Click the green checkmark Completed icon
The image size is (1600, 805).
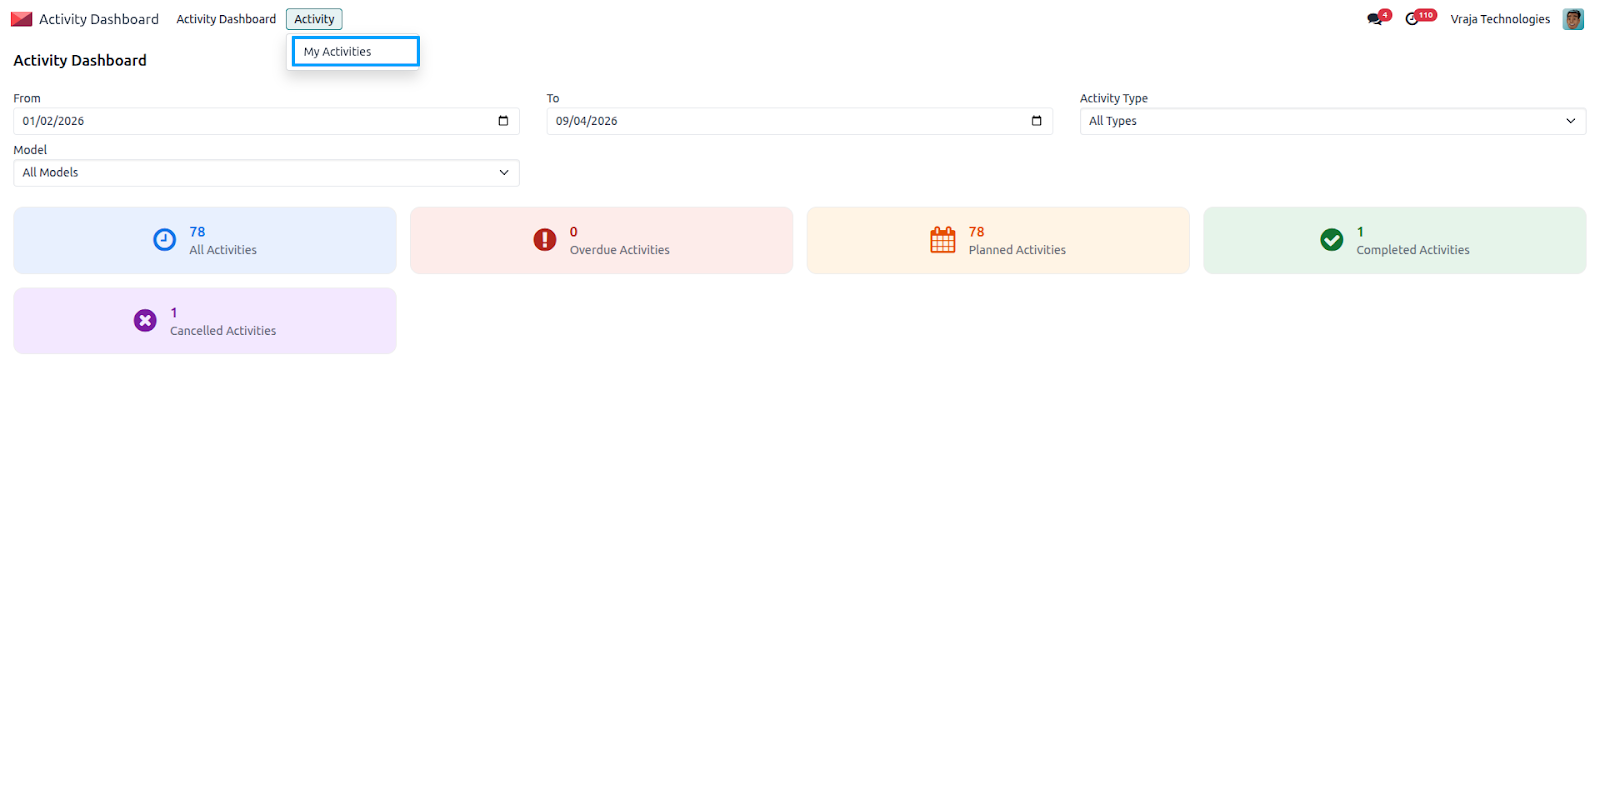tap(1331, 240)
